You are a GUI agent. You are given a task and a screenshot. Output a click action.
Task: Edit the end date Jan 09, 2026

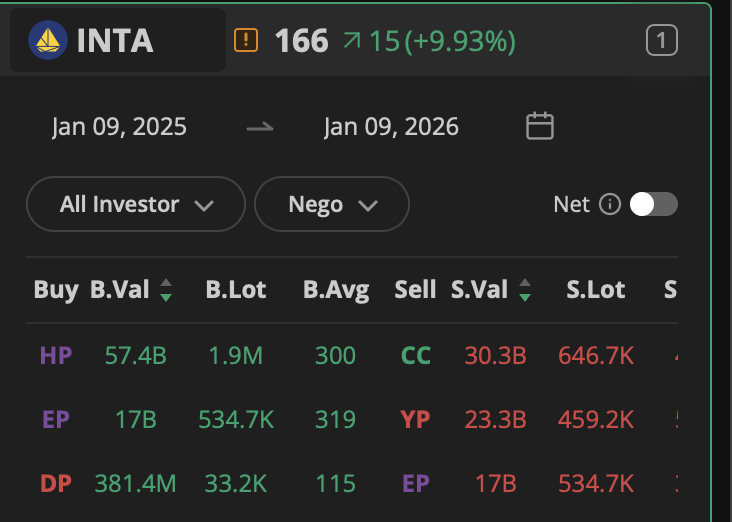tap(391, 127)
